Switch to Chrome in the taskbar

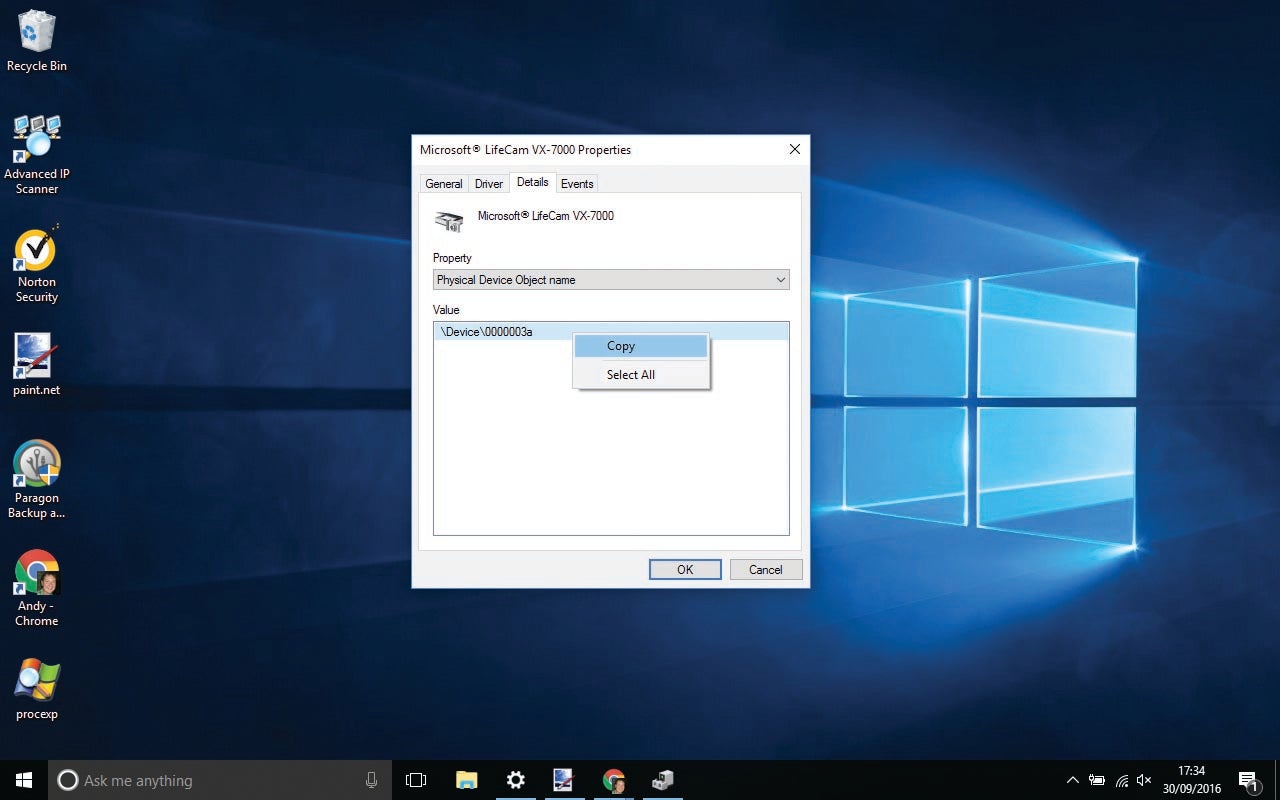[x=613, y=780]
